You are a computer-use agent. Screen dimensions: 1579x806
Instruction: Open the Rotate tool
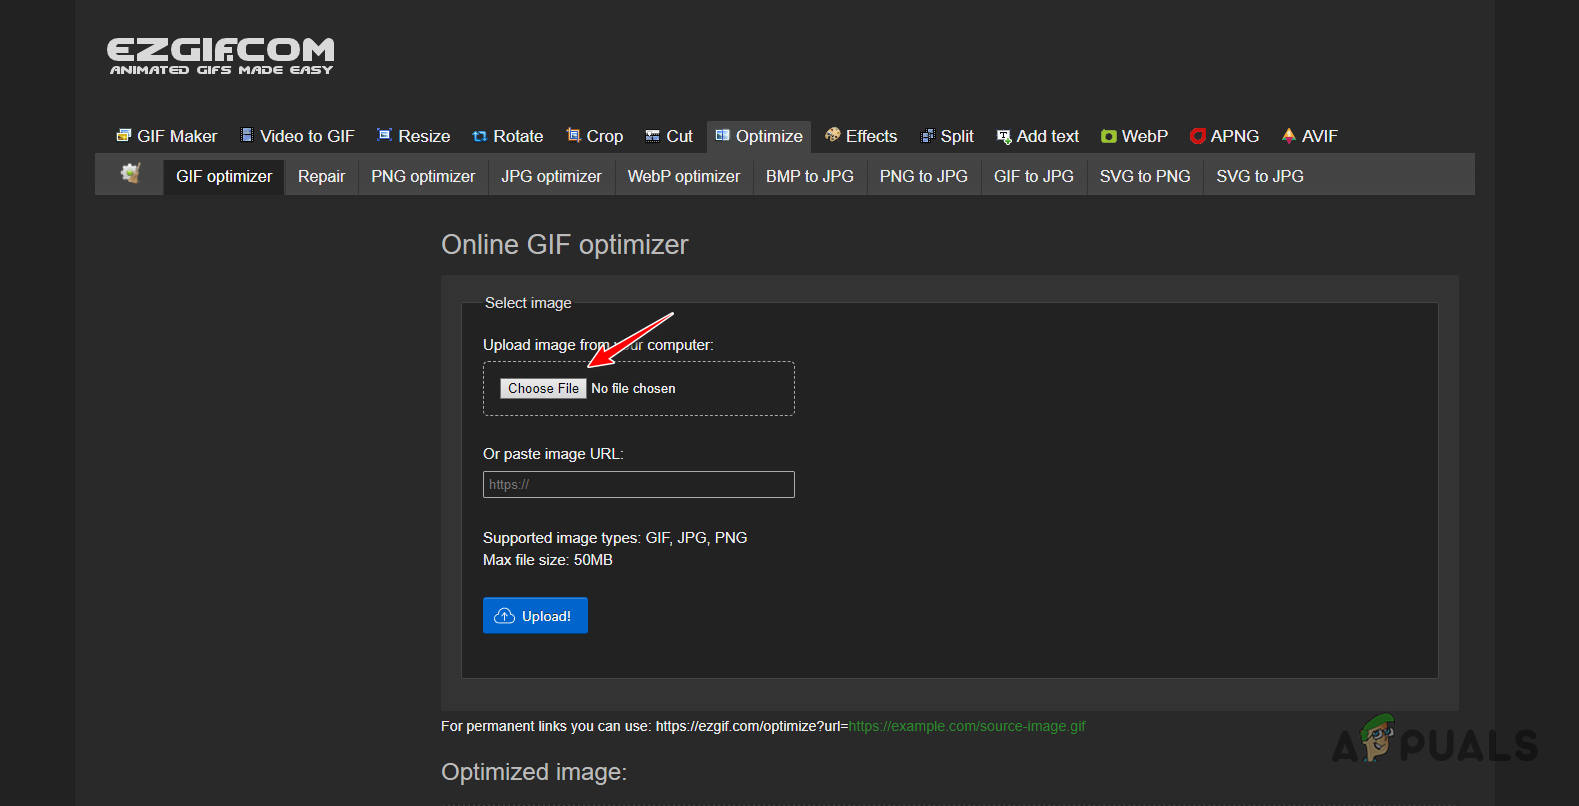tap(508, 136)
